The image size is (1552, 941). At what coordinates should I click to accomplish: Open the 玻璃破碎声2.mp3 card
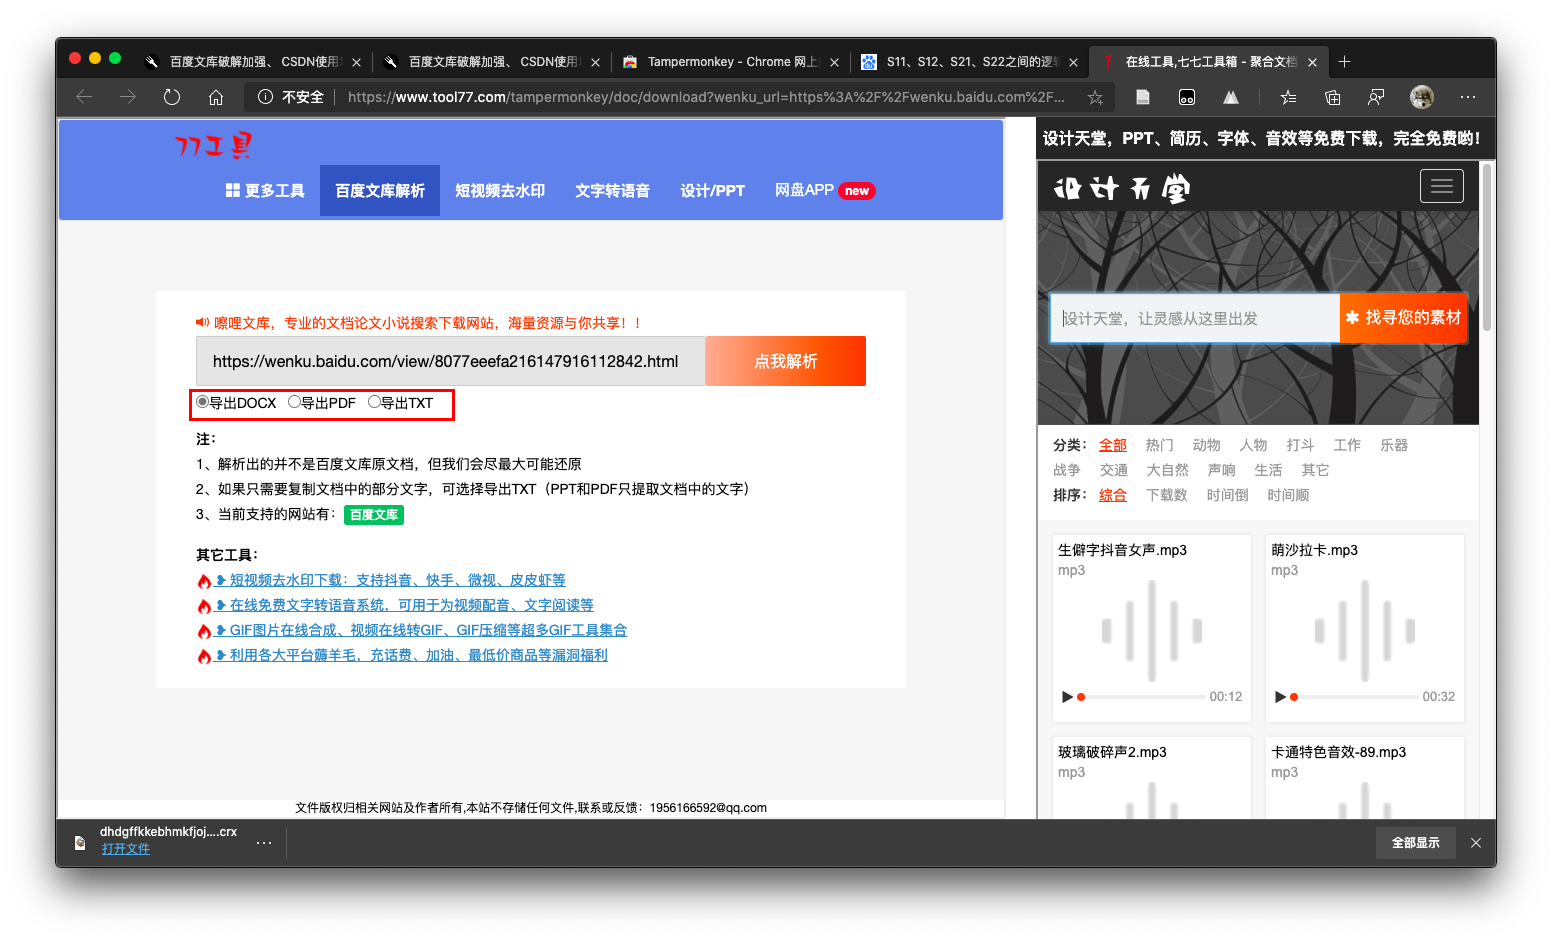coord(1151,778)
